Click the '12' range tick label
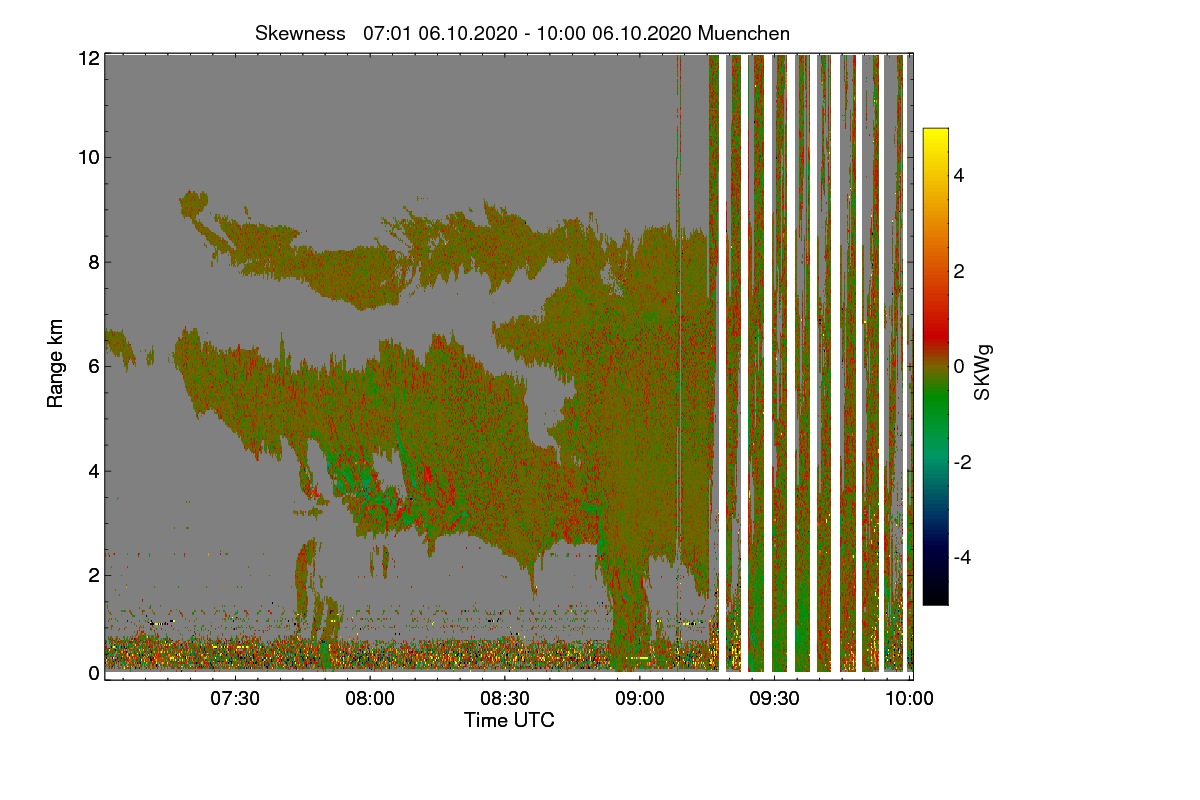Screen dimensions: 1200x800 point(89,59)
